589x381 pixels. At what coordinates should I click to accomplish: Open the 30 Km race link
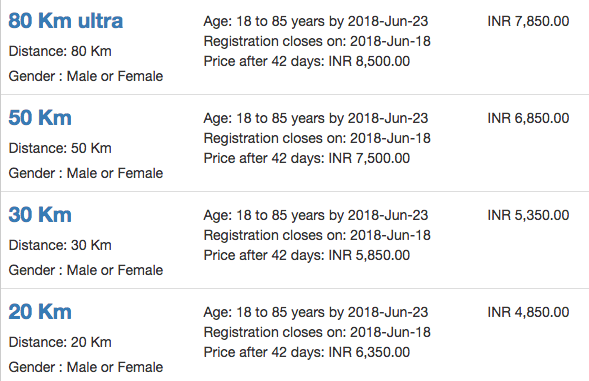coord(40,215)
